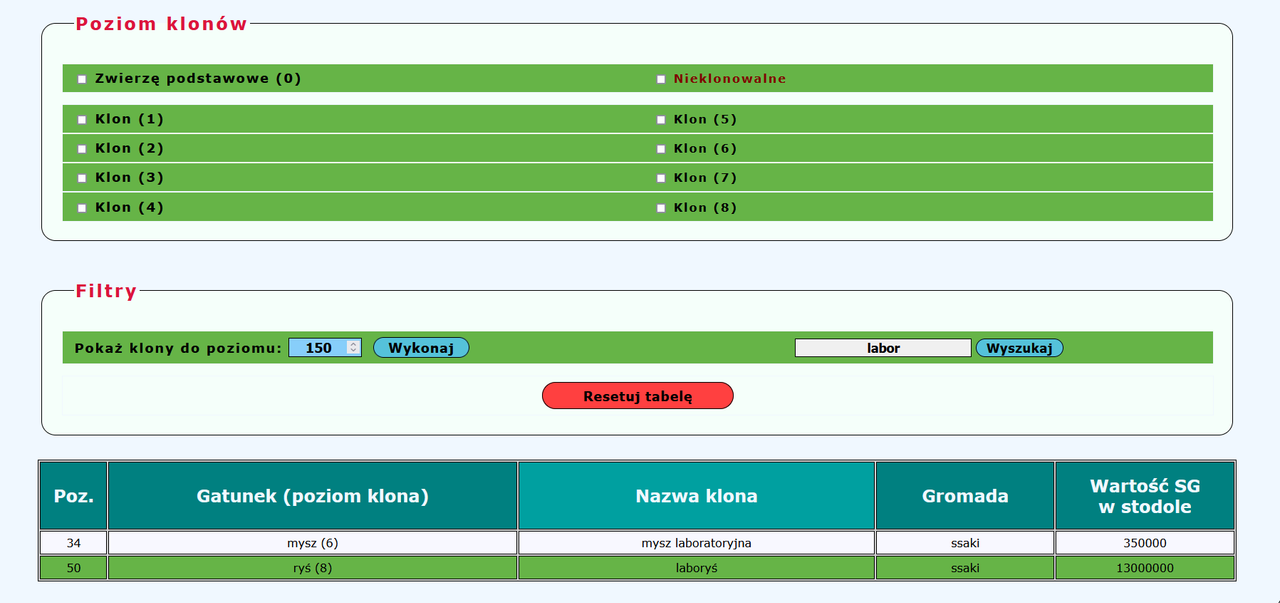
Task: Click the Wykonaj button
Action: pyautogui.click(x=421, y=348)
